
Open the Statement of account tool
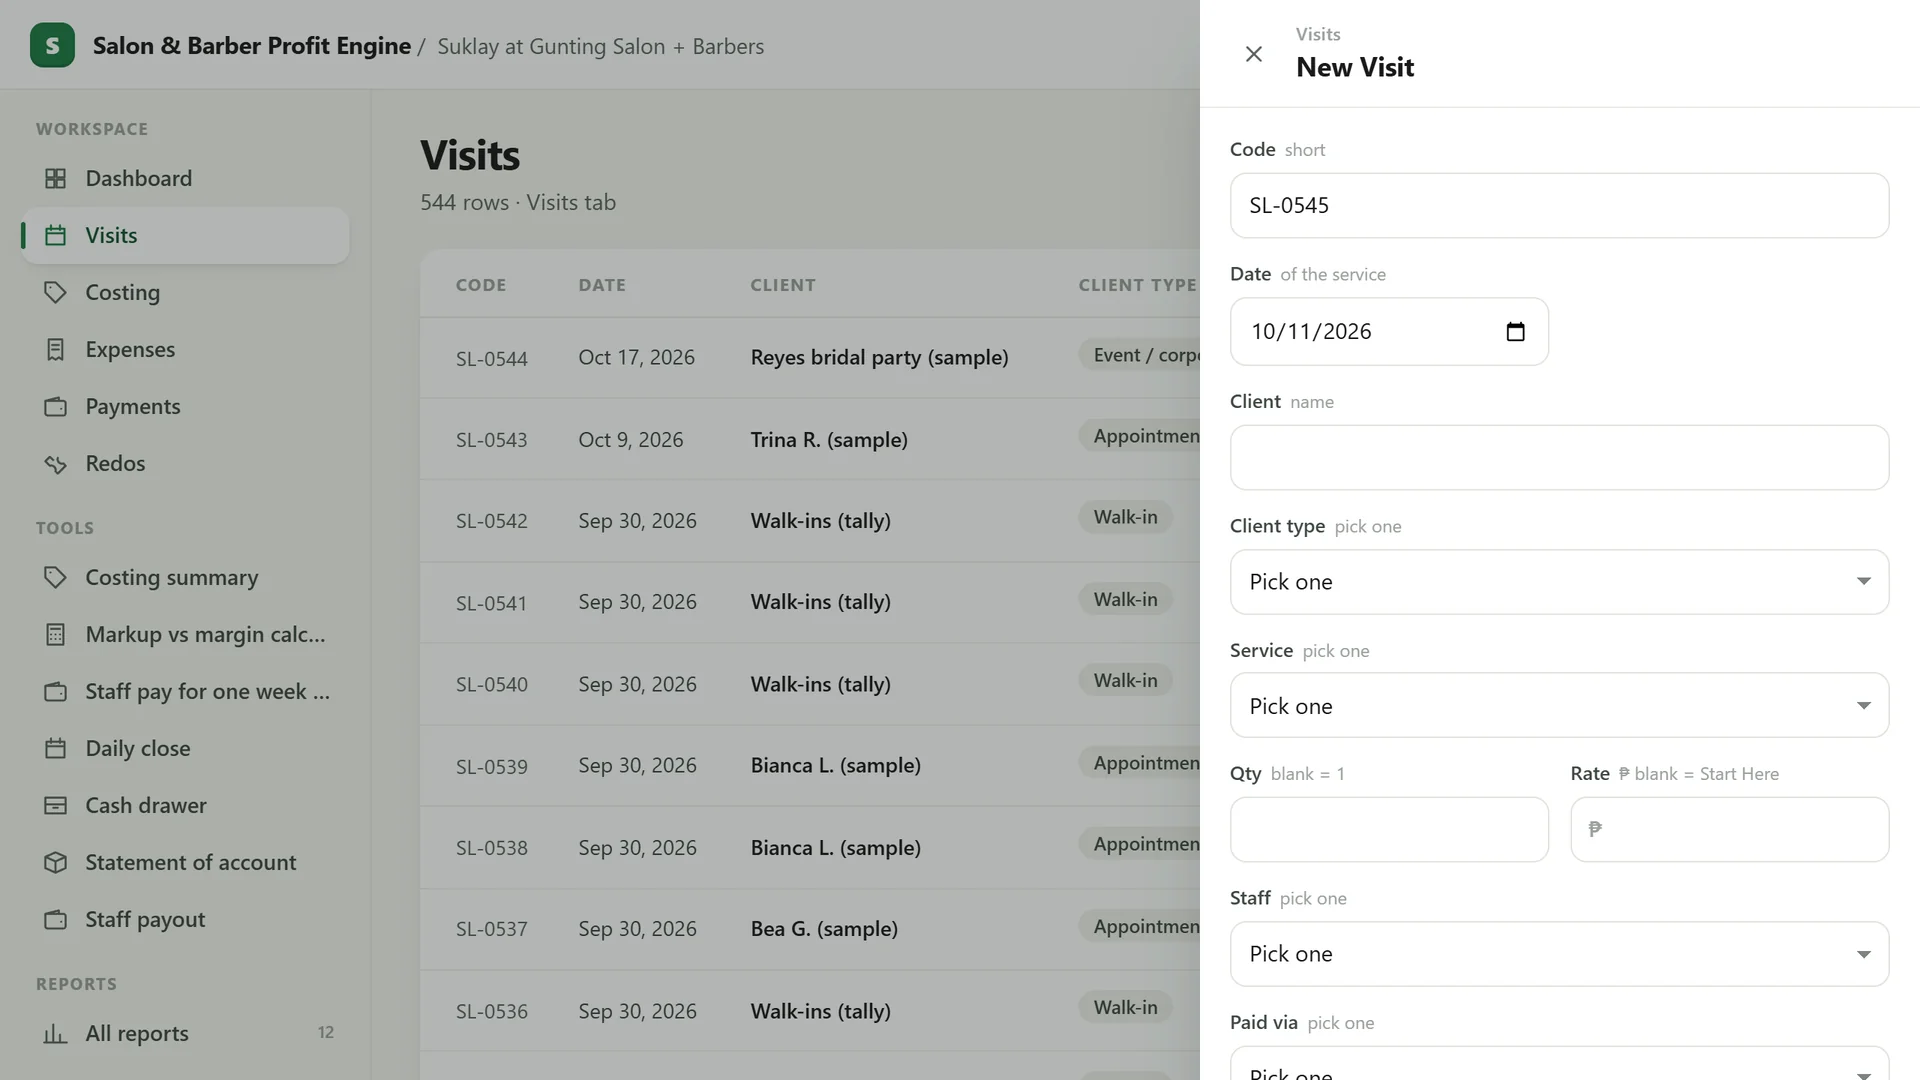click(x=185, y=862)
